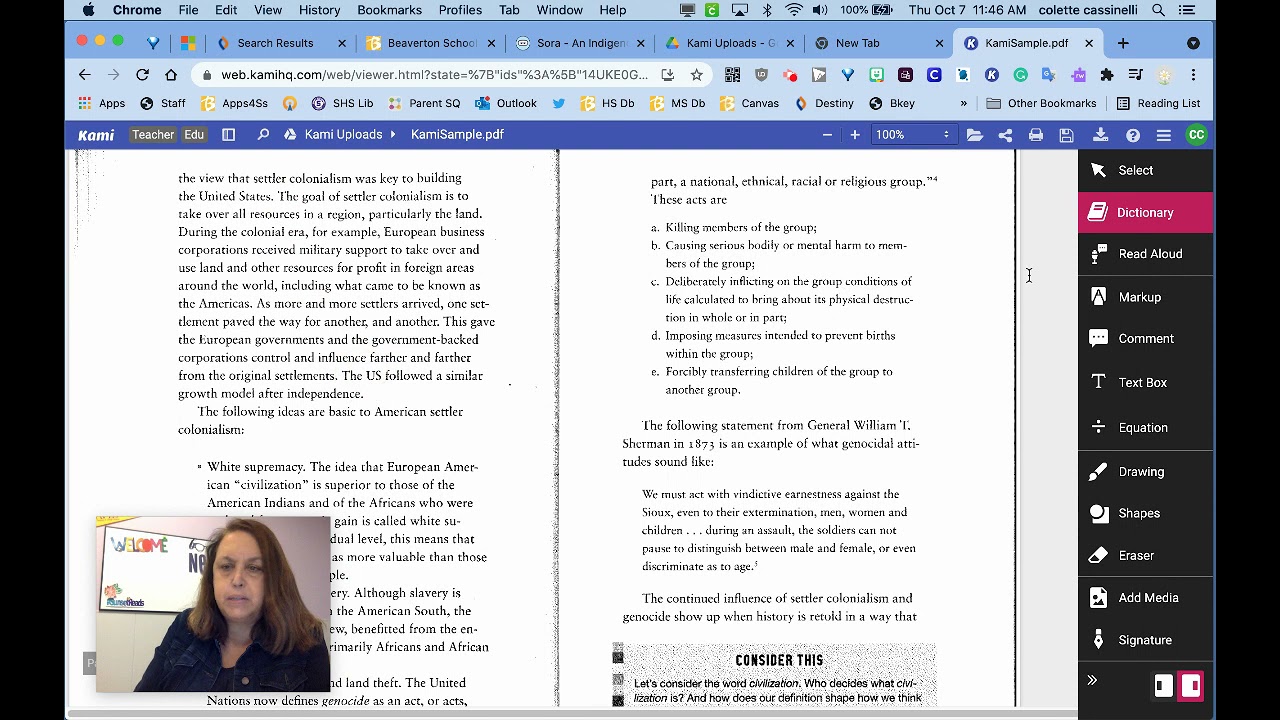Open the CC user profile avatar
The width and height of the screenshot is (1280, 720).
pyautogui.click(x=1196, y=134)
